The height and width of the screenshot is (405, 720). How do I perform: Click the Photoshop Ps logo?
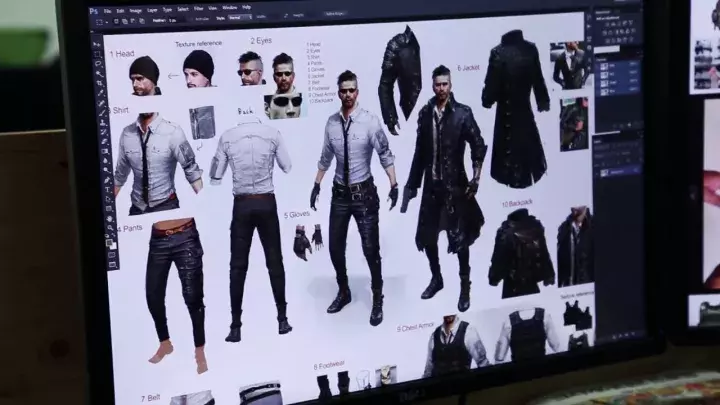pyautogui.click(x=94, y=11)
